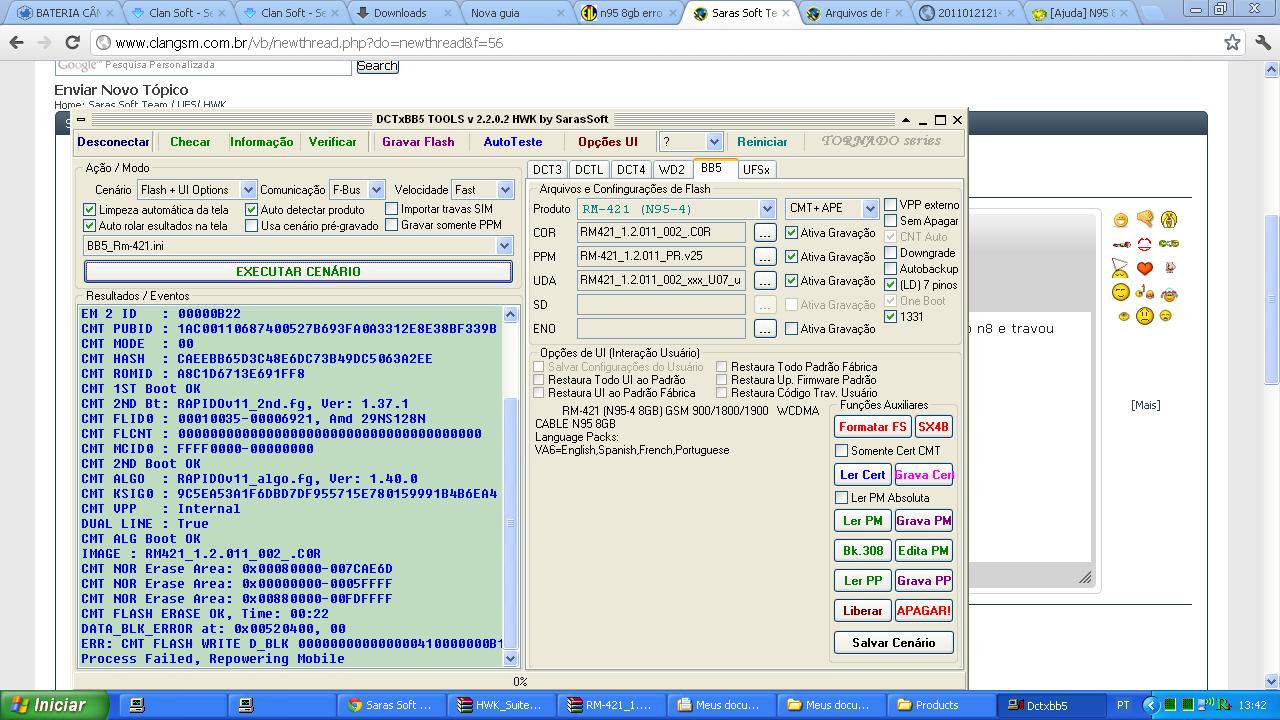This screenshot has width=1280, height=720.
Task: Switch to the DCTL tab
Action: [589, 170]
